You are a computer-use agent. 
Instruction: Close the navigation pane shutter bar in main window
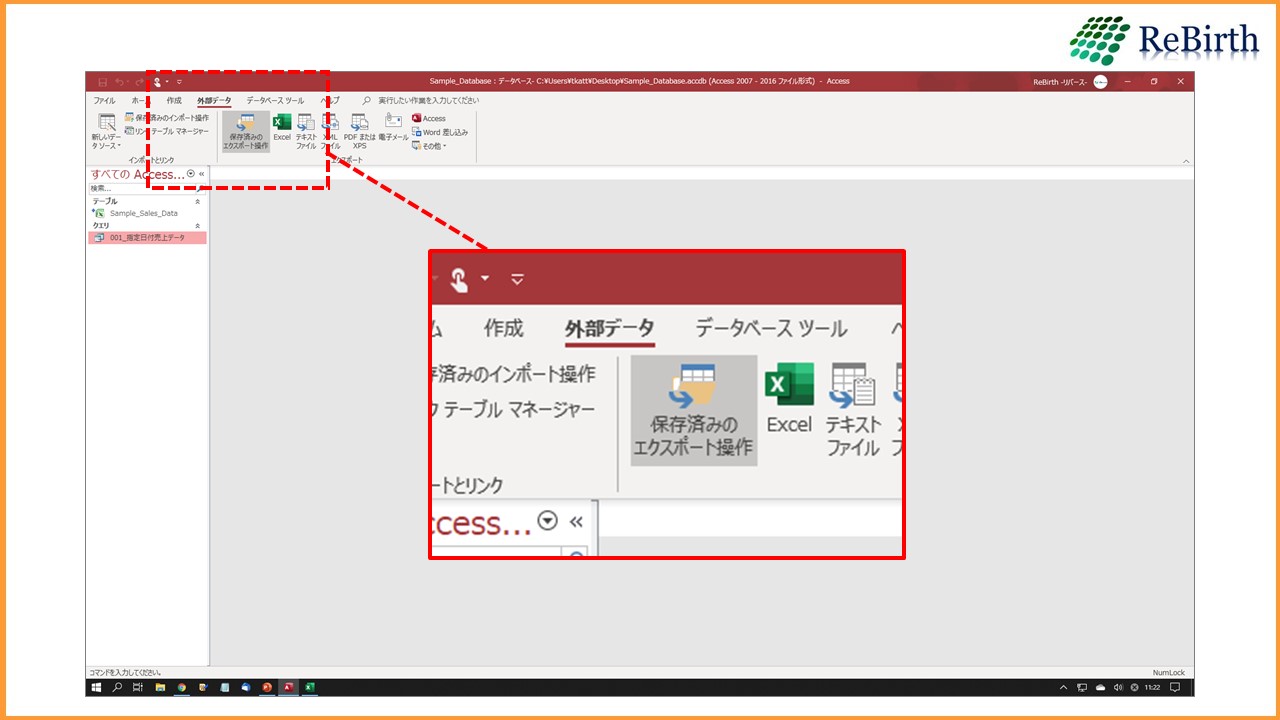pyautogui.click(x=202, y=174)
